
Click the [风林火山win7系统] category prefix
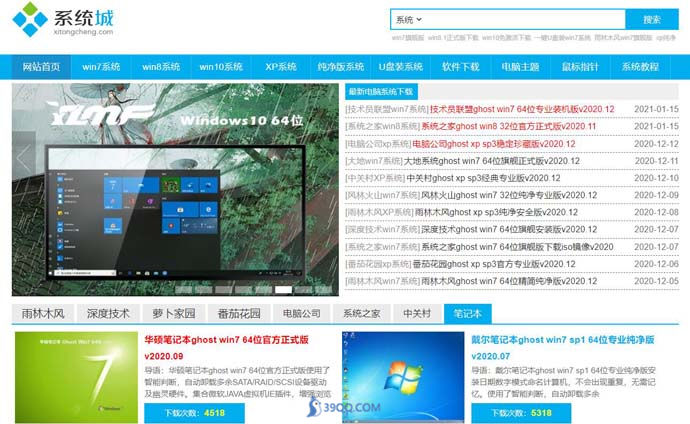pyautogui.click(x=383, y=195)
